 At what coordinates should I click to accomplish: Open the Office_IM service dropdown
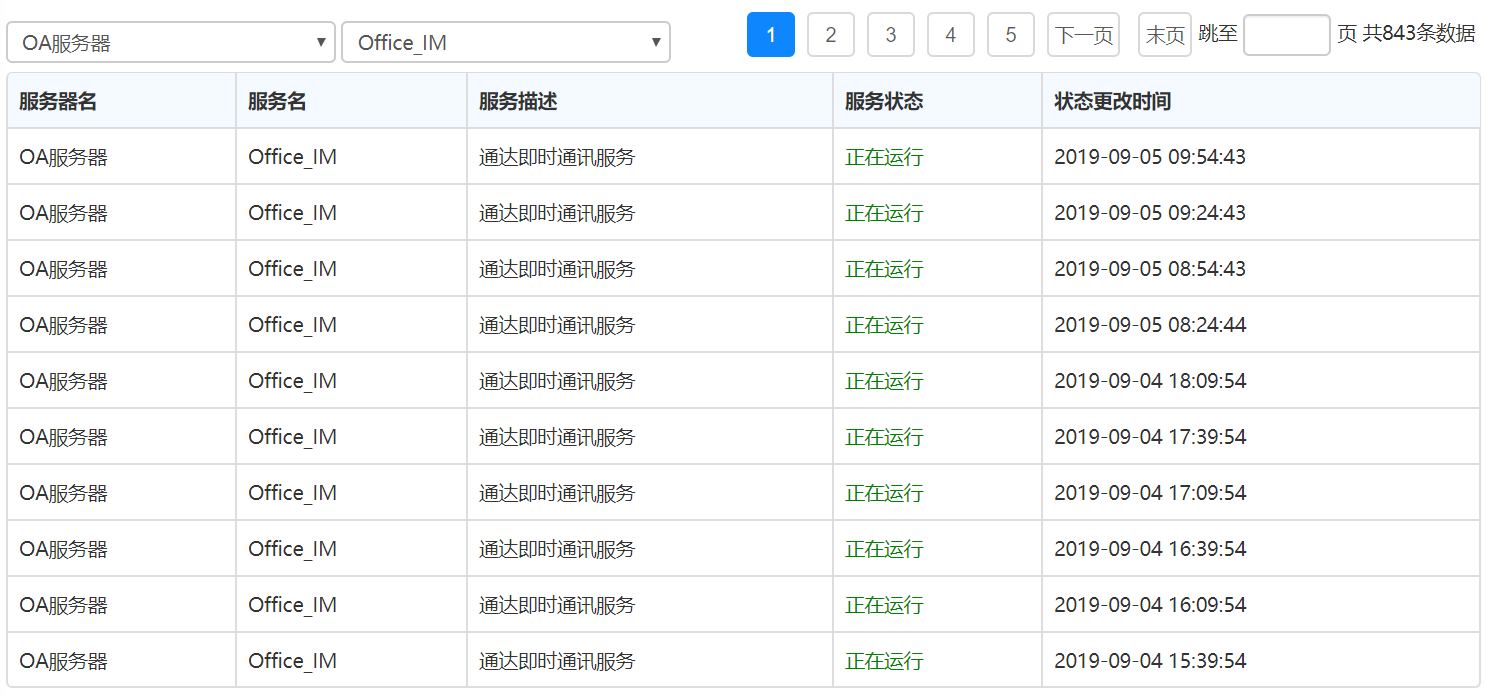(x=505, y=43)
